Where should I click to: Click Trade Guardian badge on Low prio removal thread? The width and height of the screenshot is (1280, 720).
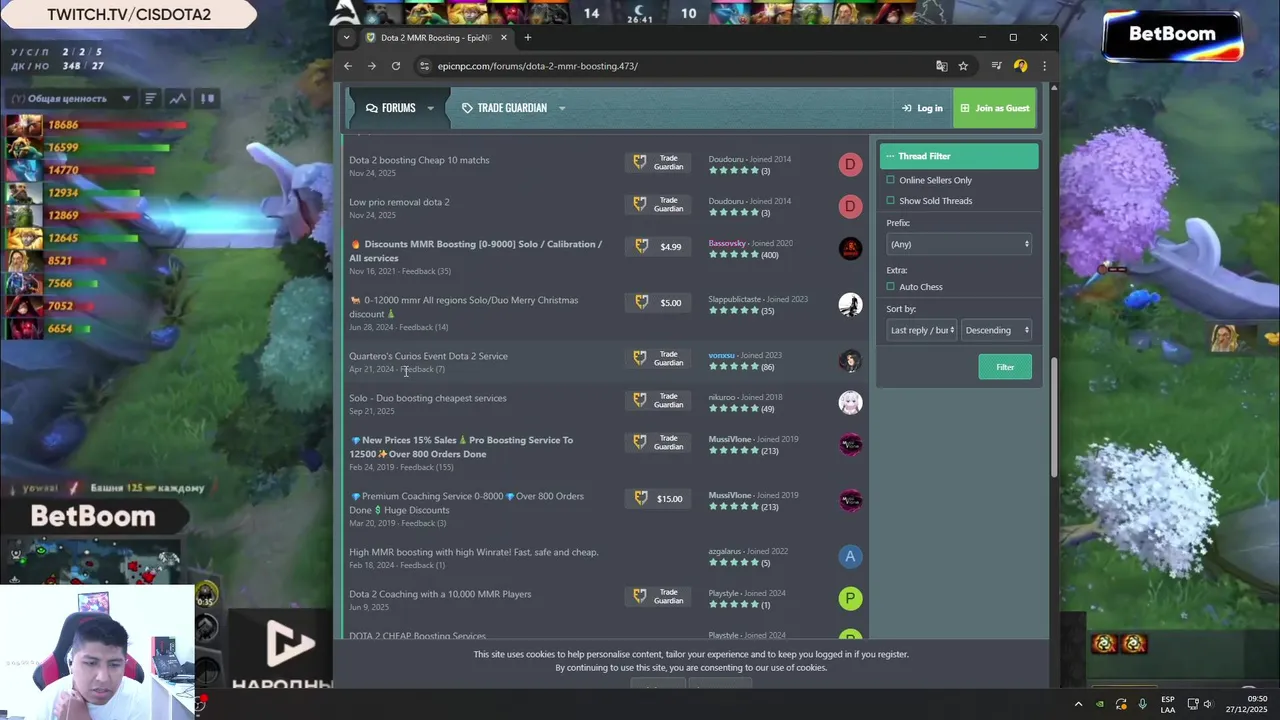click(x=658, y=204)
